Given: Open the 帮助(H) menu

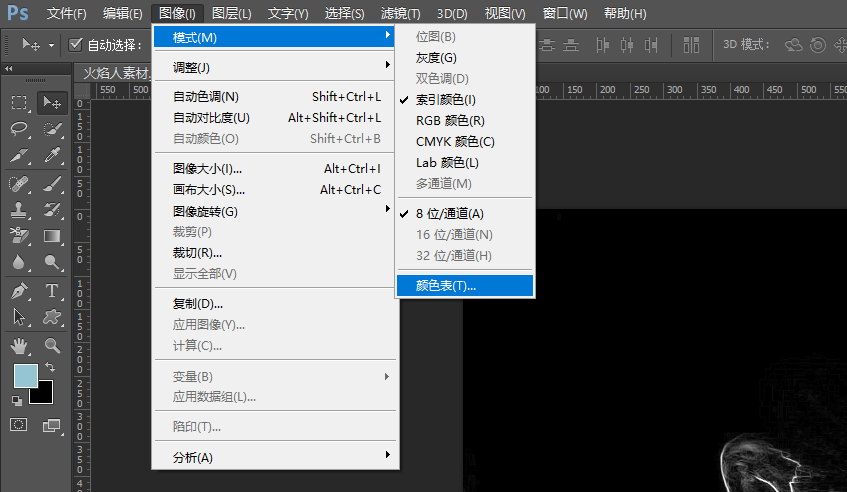Looking at the screenshot, I should [625, 14].
